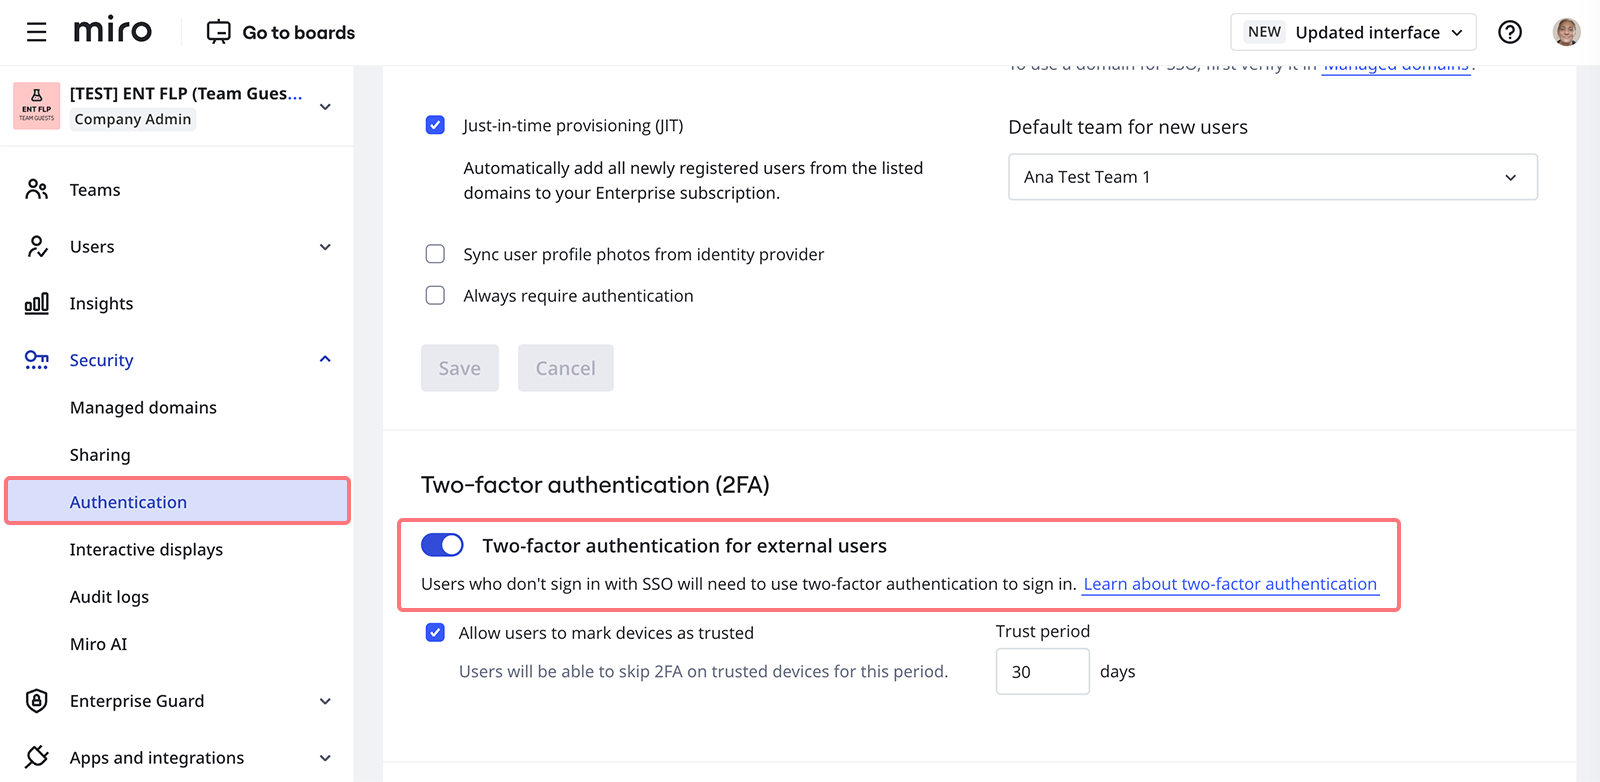
Task: Open Learn about two-factor authentication link
Action: point(1230,584)
